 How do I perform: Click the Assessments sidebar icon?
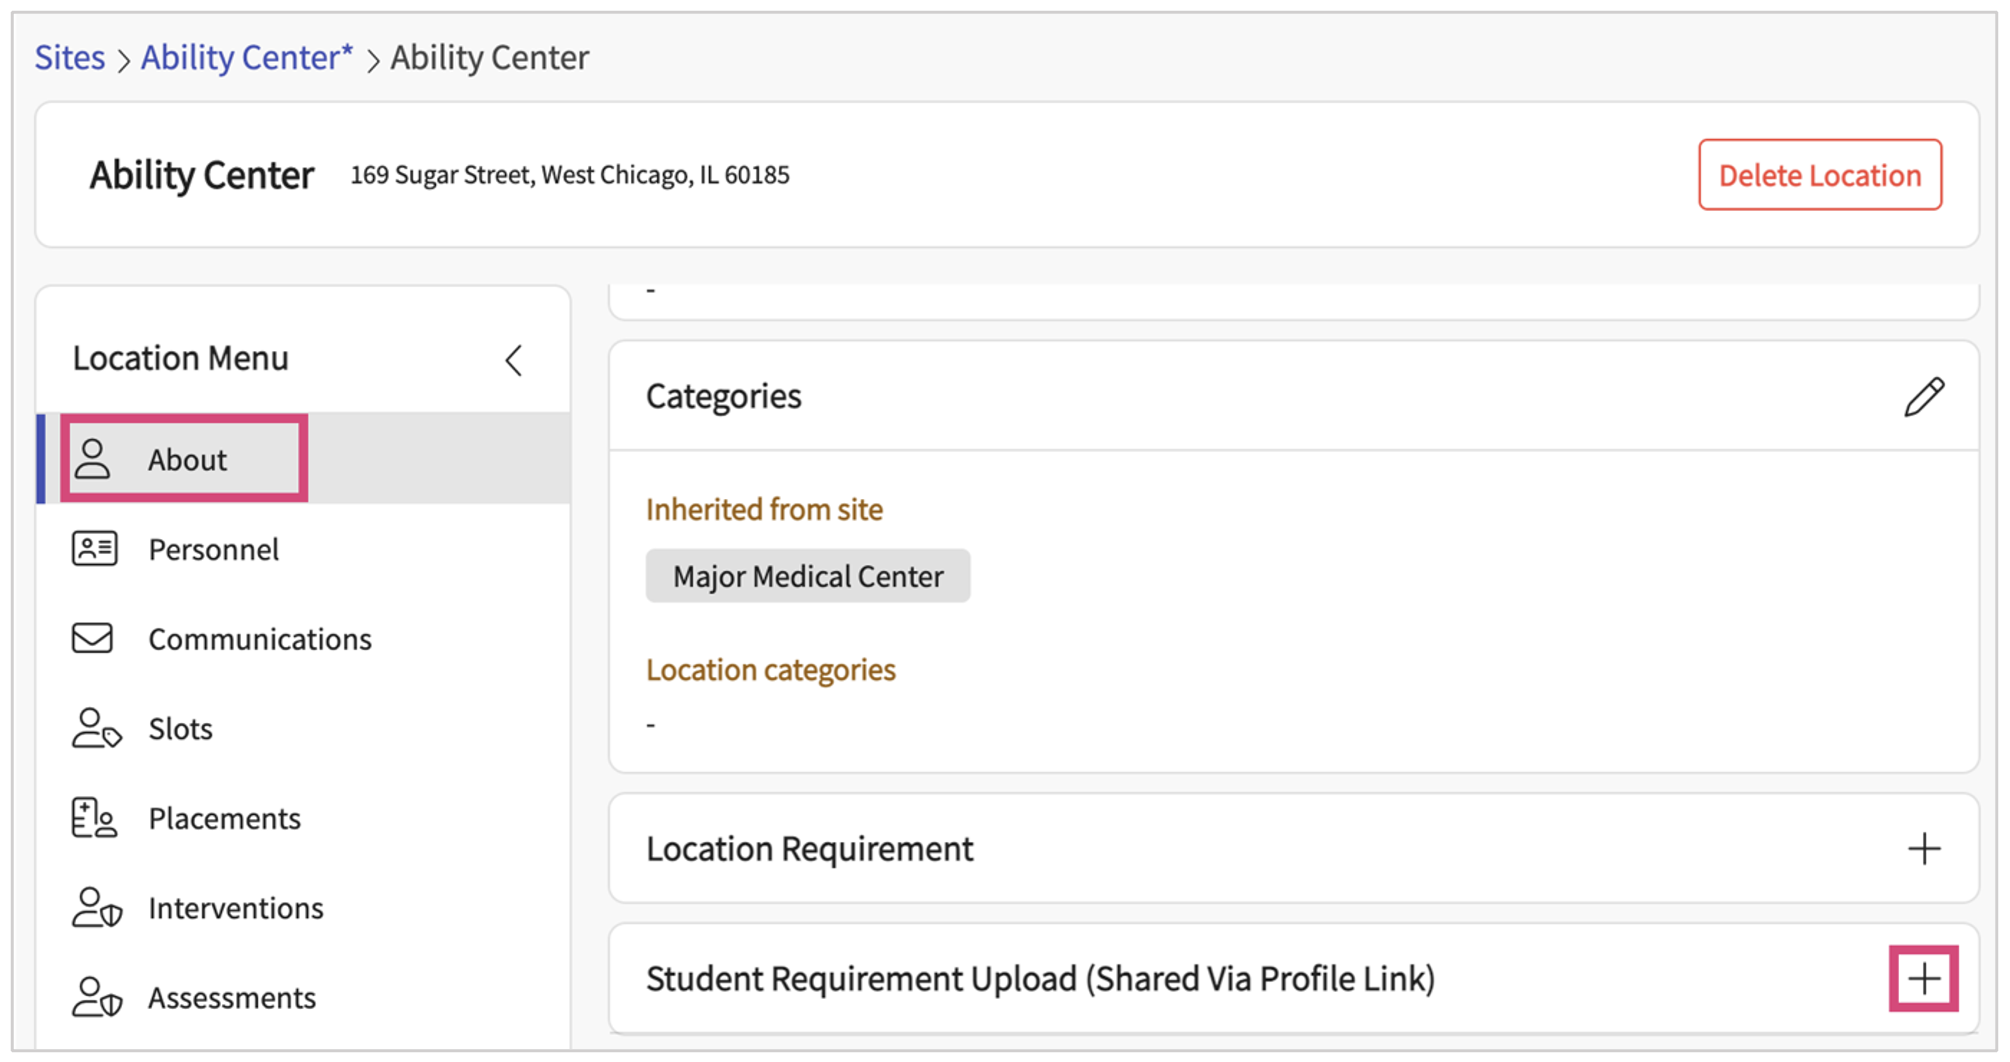96,997
